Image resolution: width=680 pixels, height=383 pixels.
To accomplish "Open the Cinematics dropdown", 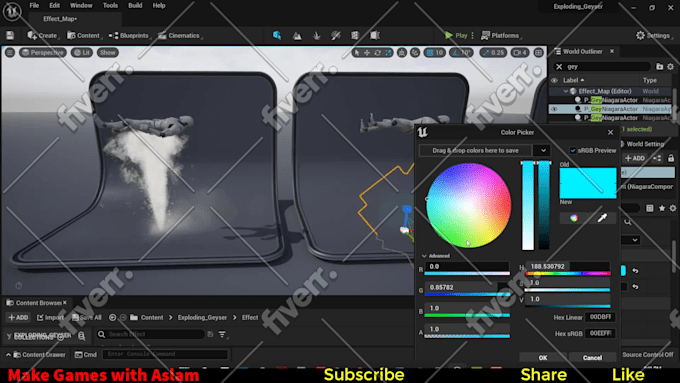I will click(x=180, y=36).
